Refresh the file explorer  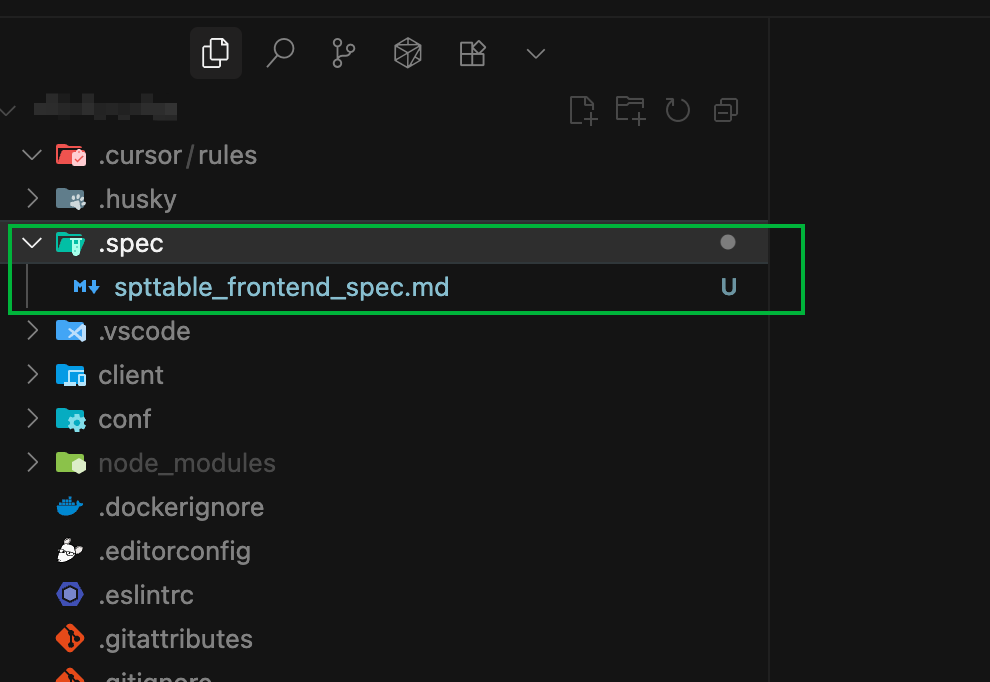pyautogui.click(x=678, y=110)
